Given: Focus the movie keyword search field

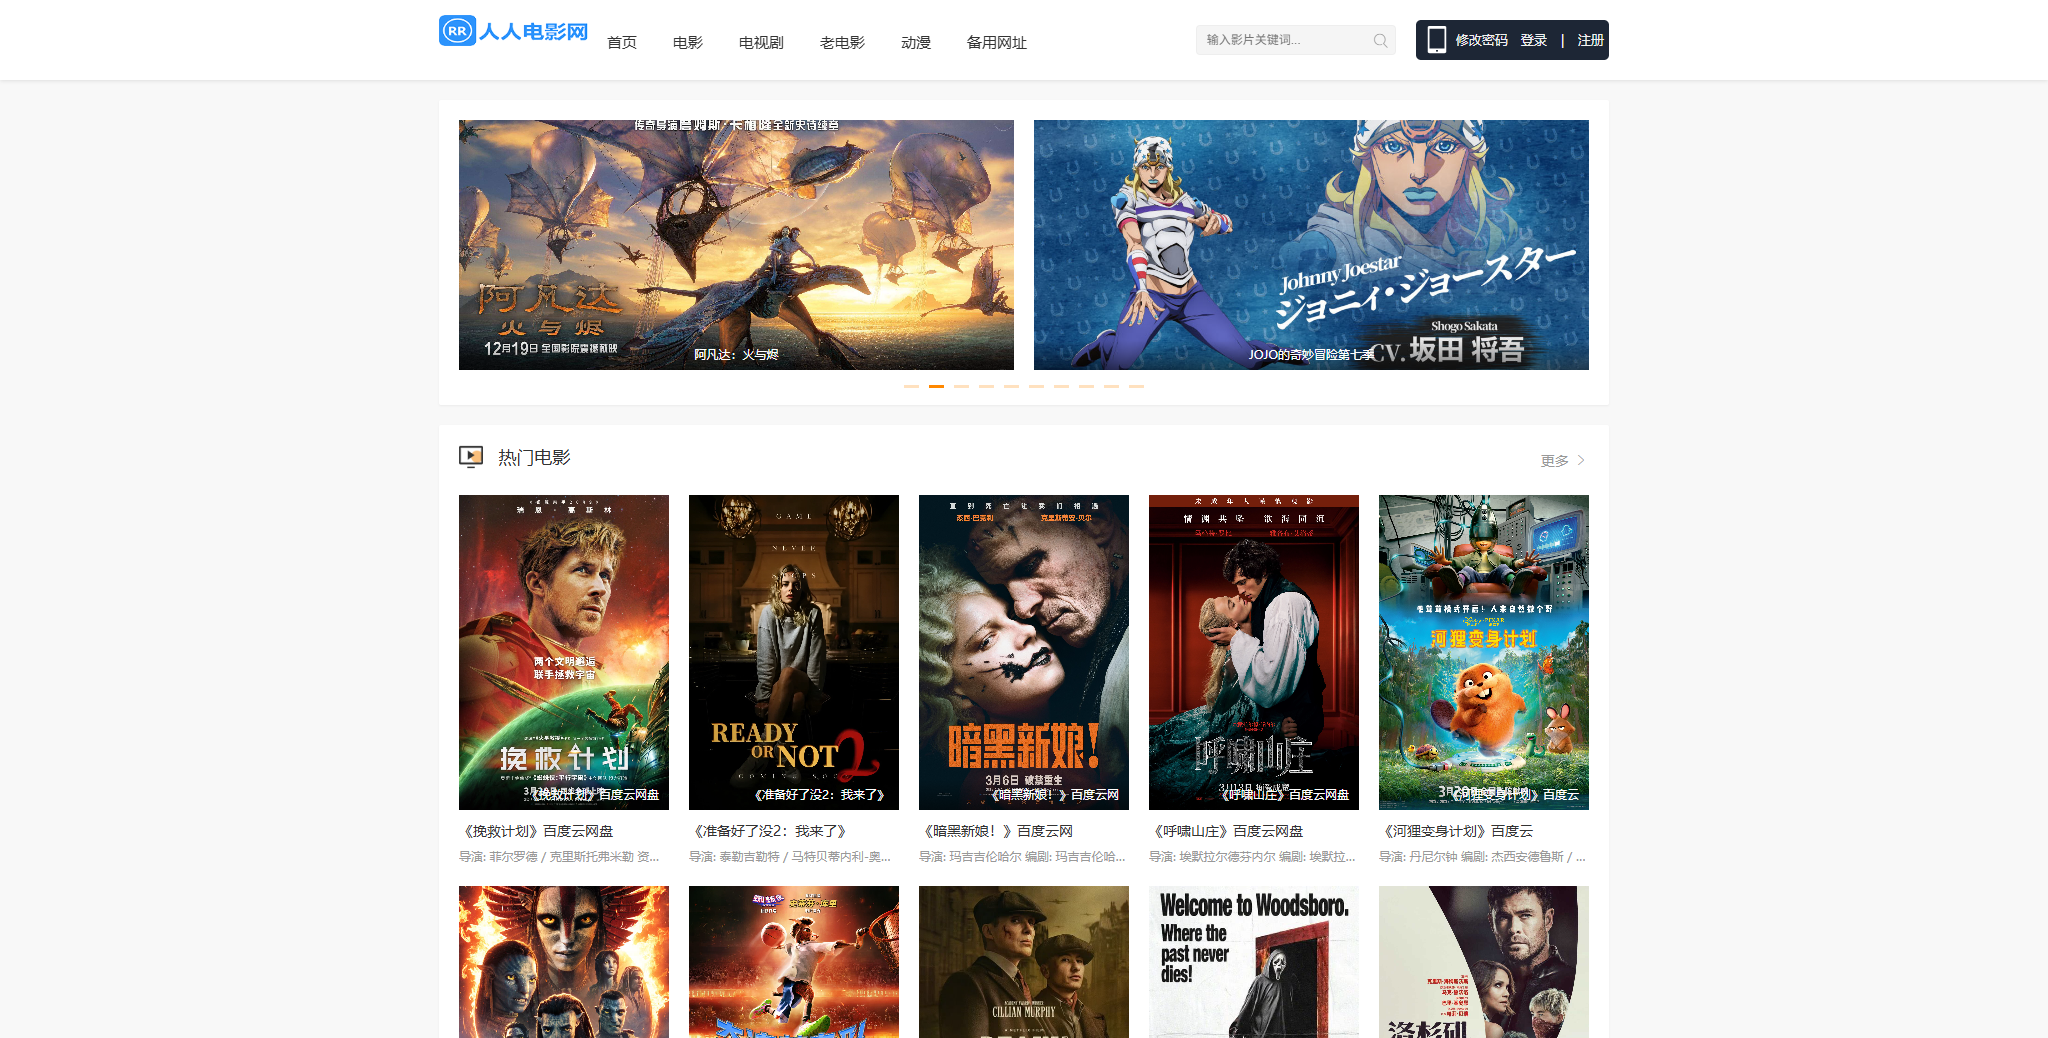Looking at the screenshot, I should point(1285,40).
